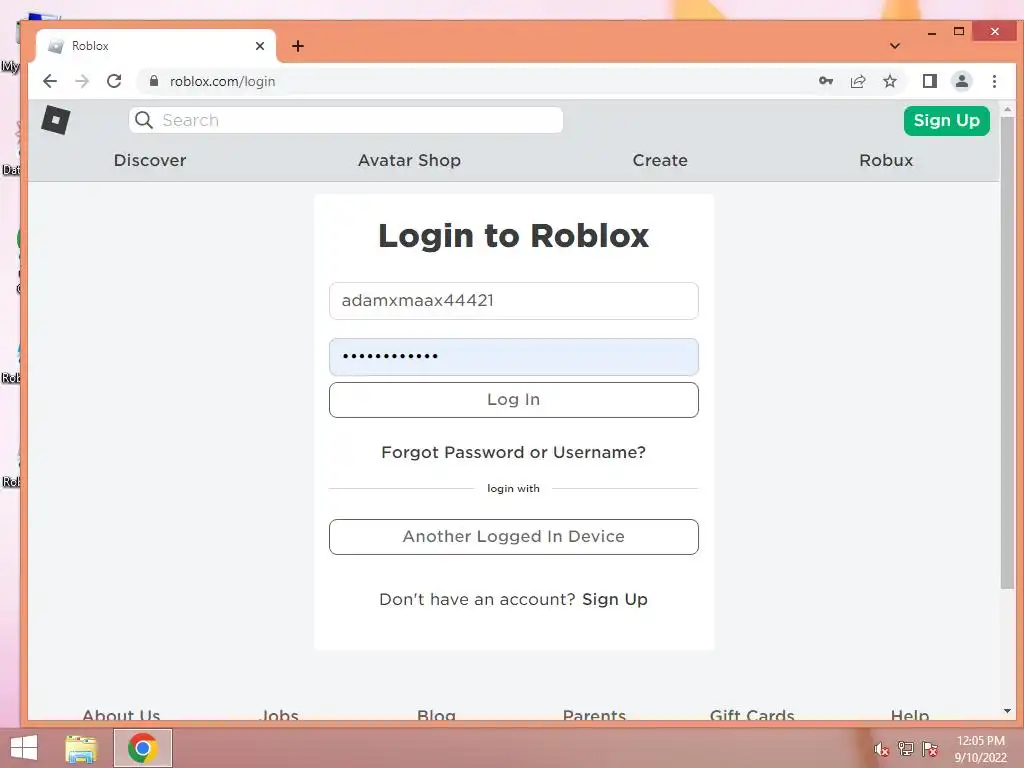Click the address bar URL
Viewport: 1024px width, 768px height.
(223, 82)
